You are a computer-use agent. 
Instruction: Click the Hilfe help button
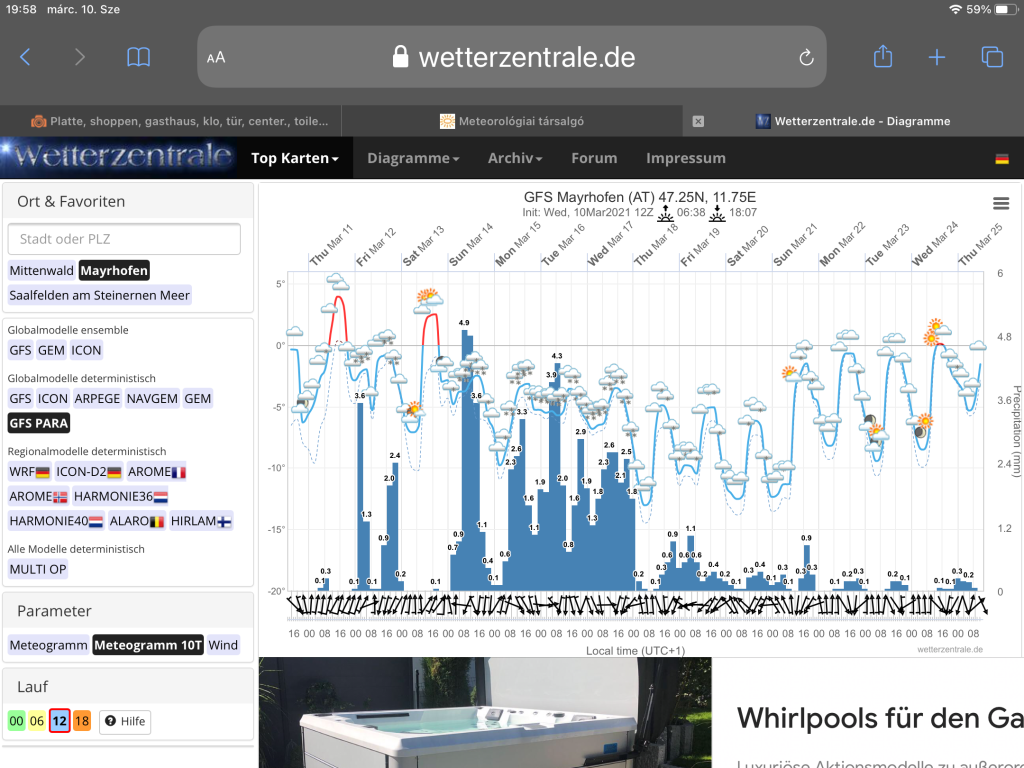click(125, 721)
